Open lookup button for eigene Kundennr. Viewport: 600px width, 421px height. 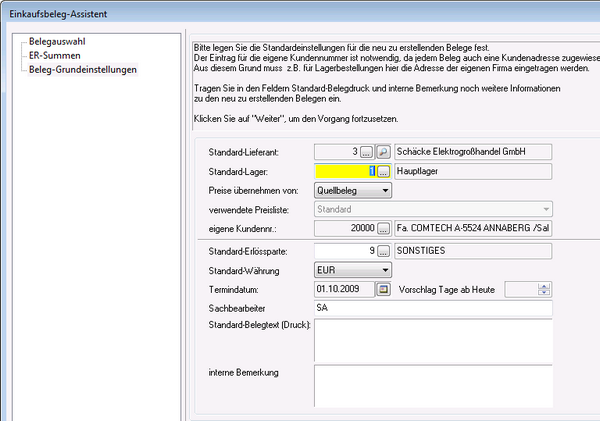tap(383, 229)
